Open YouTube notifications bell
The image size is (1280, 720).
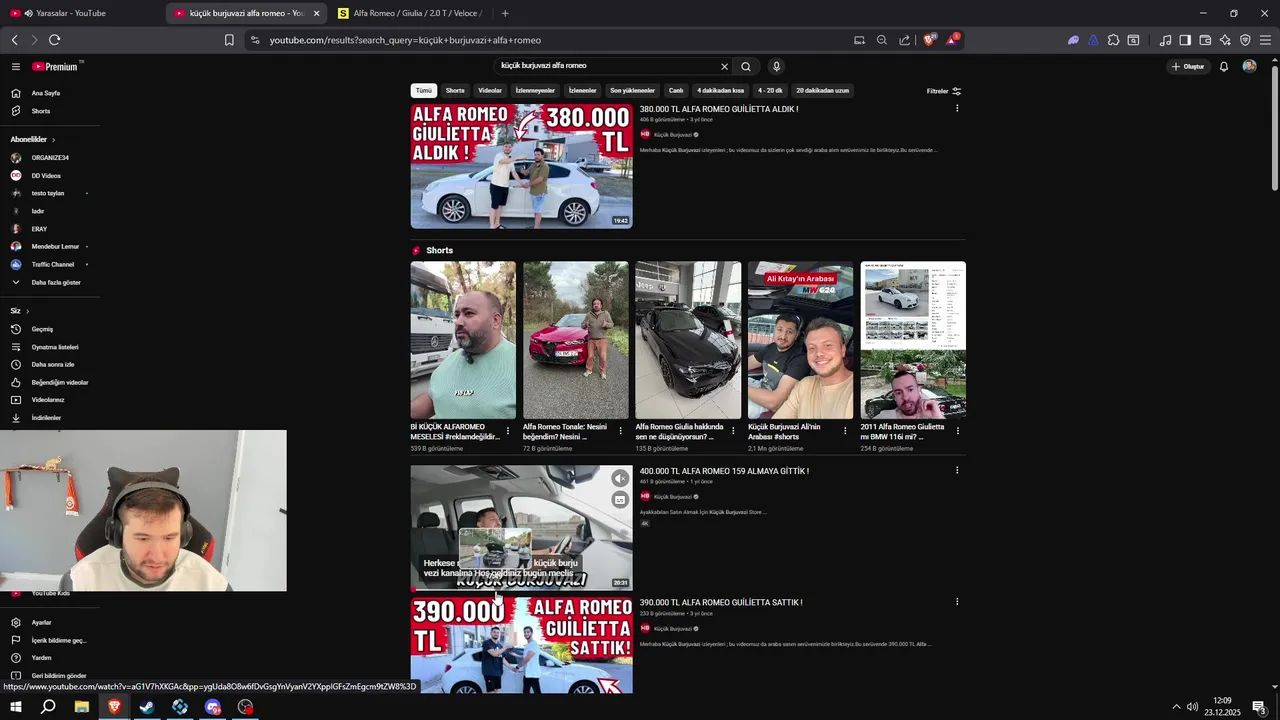coord(1223,67)
